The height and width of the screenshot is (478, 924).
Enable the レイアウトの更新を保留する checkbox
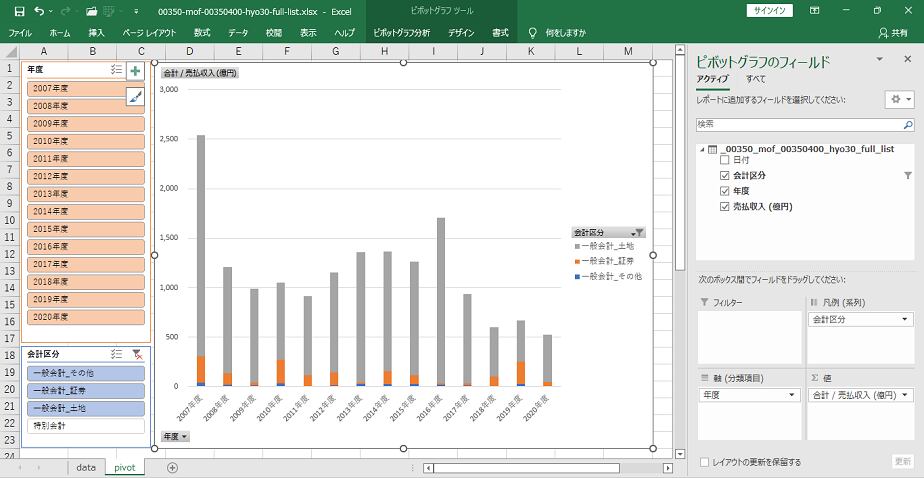(x=706, y=462)
